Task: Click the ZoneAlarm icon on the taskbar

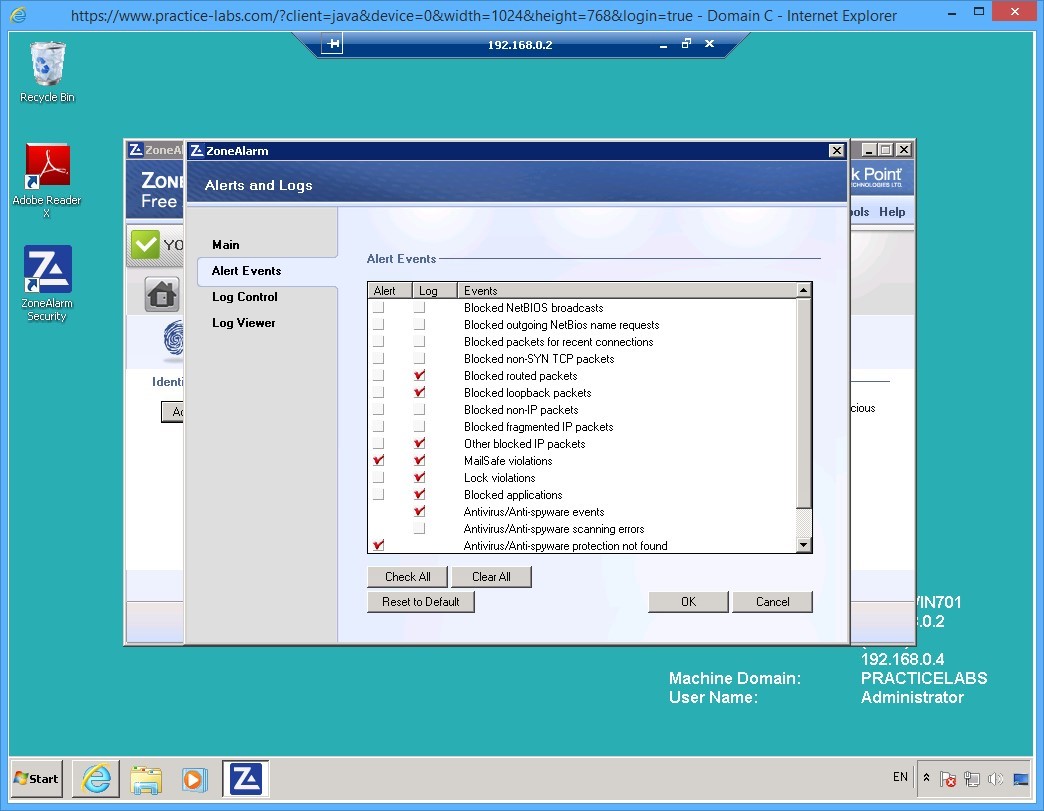Action: 244,778
